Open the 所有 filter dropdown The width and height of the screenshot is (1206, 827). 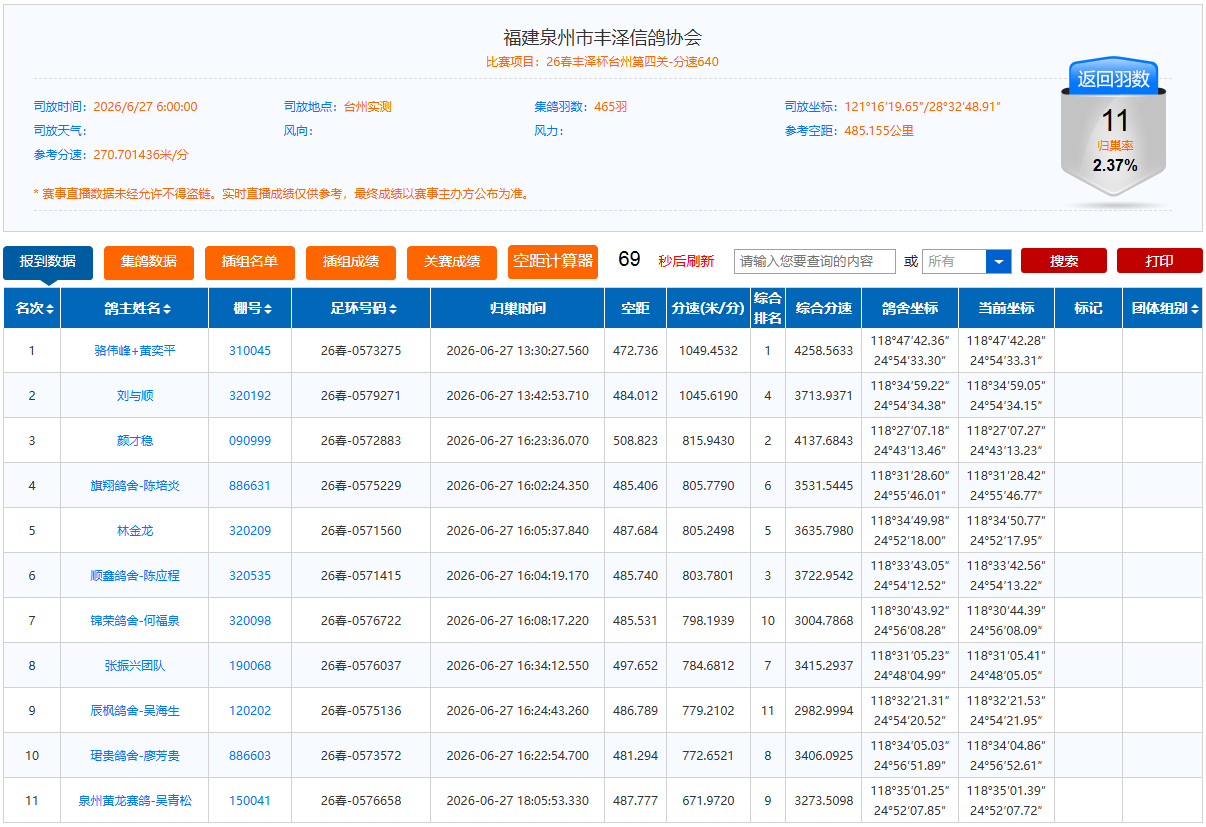pos(967,261)
